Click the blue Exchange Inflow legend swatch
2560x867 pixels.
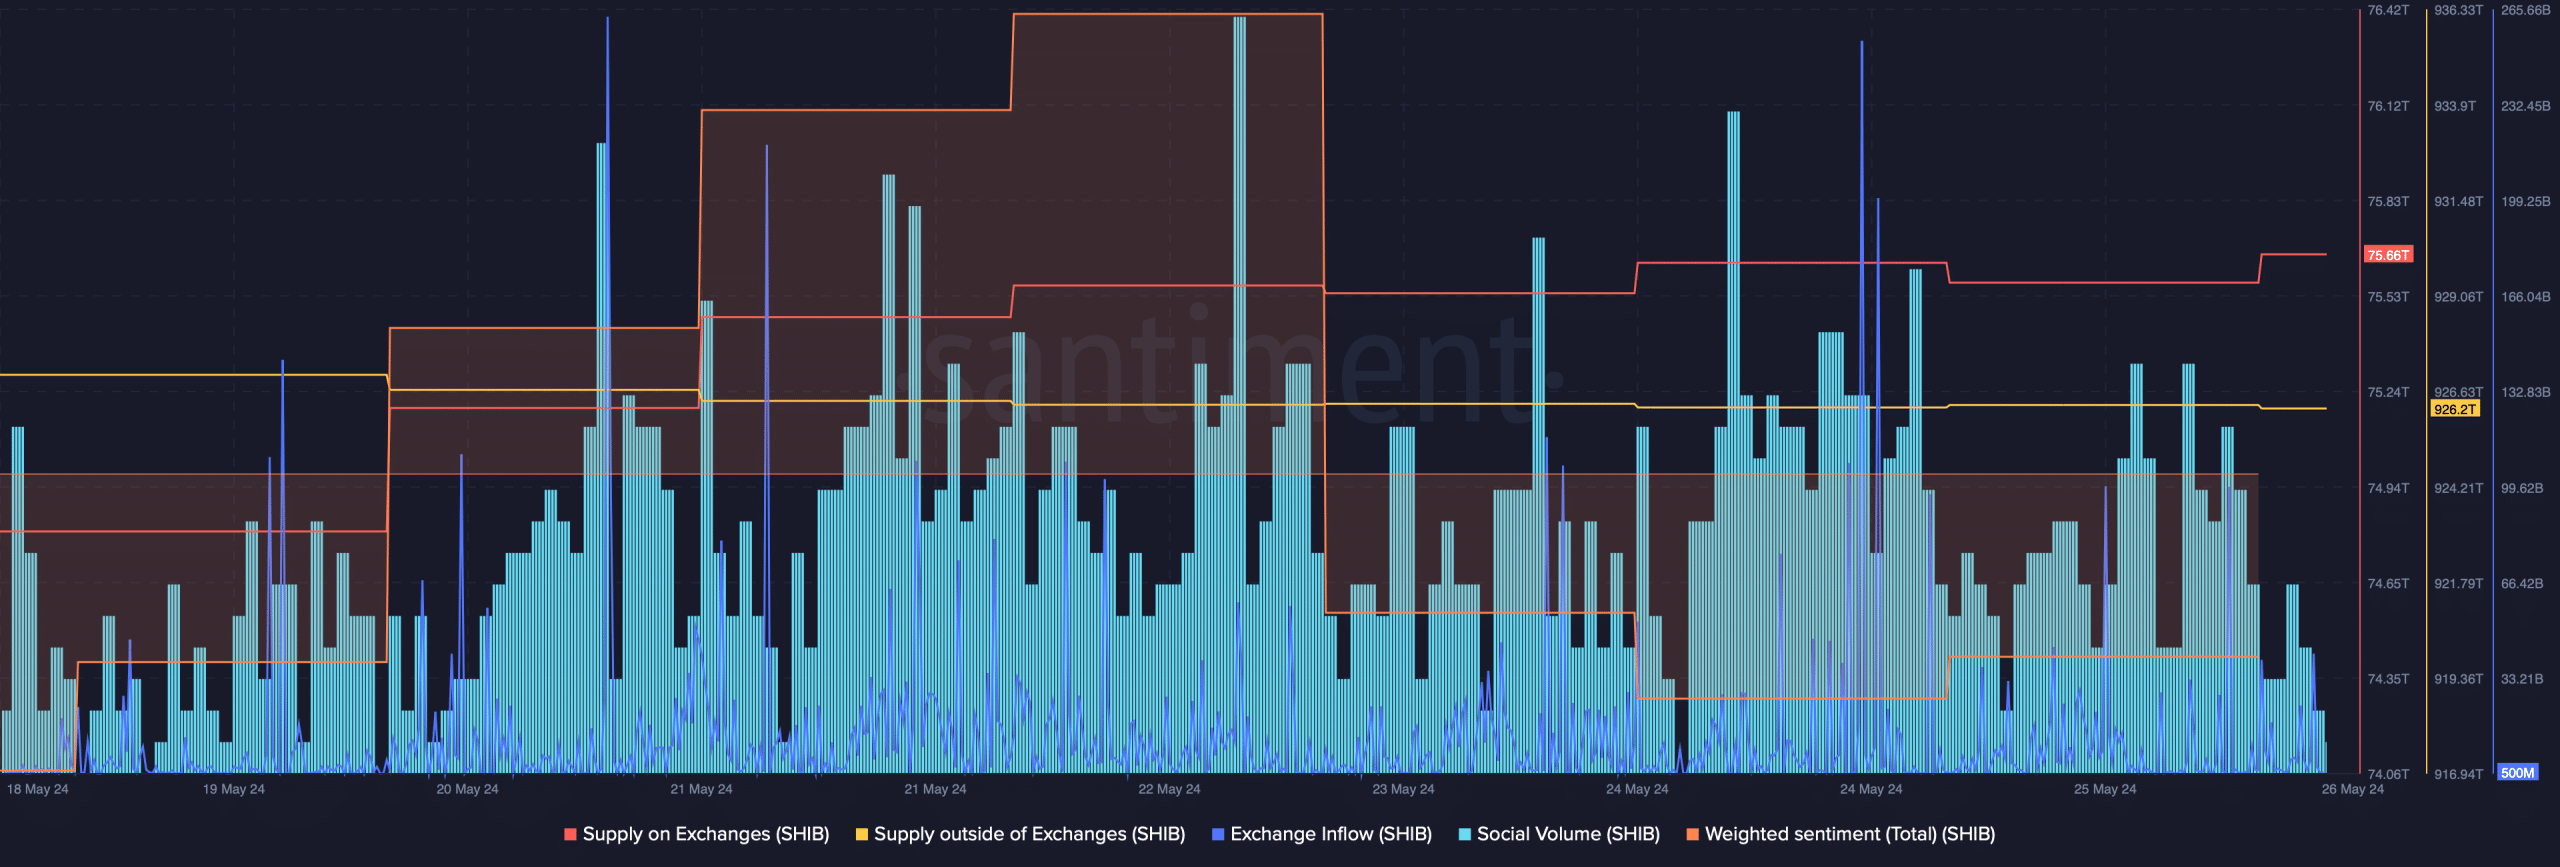click(1218, 834)
